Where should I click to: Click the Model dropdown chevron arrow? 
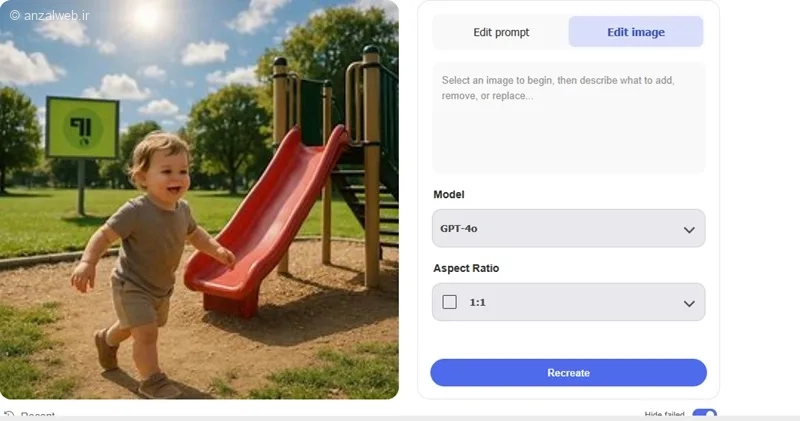[689, 230]
